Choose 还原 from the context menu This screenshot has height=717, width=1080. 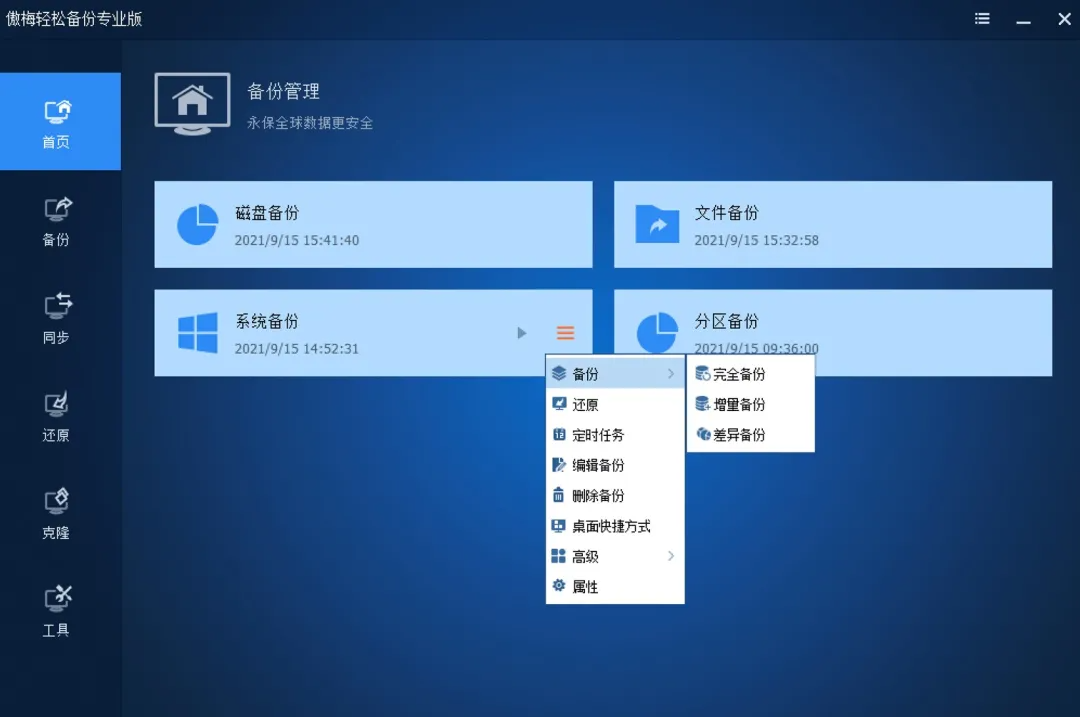[615, 404]
